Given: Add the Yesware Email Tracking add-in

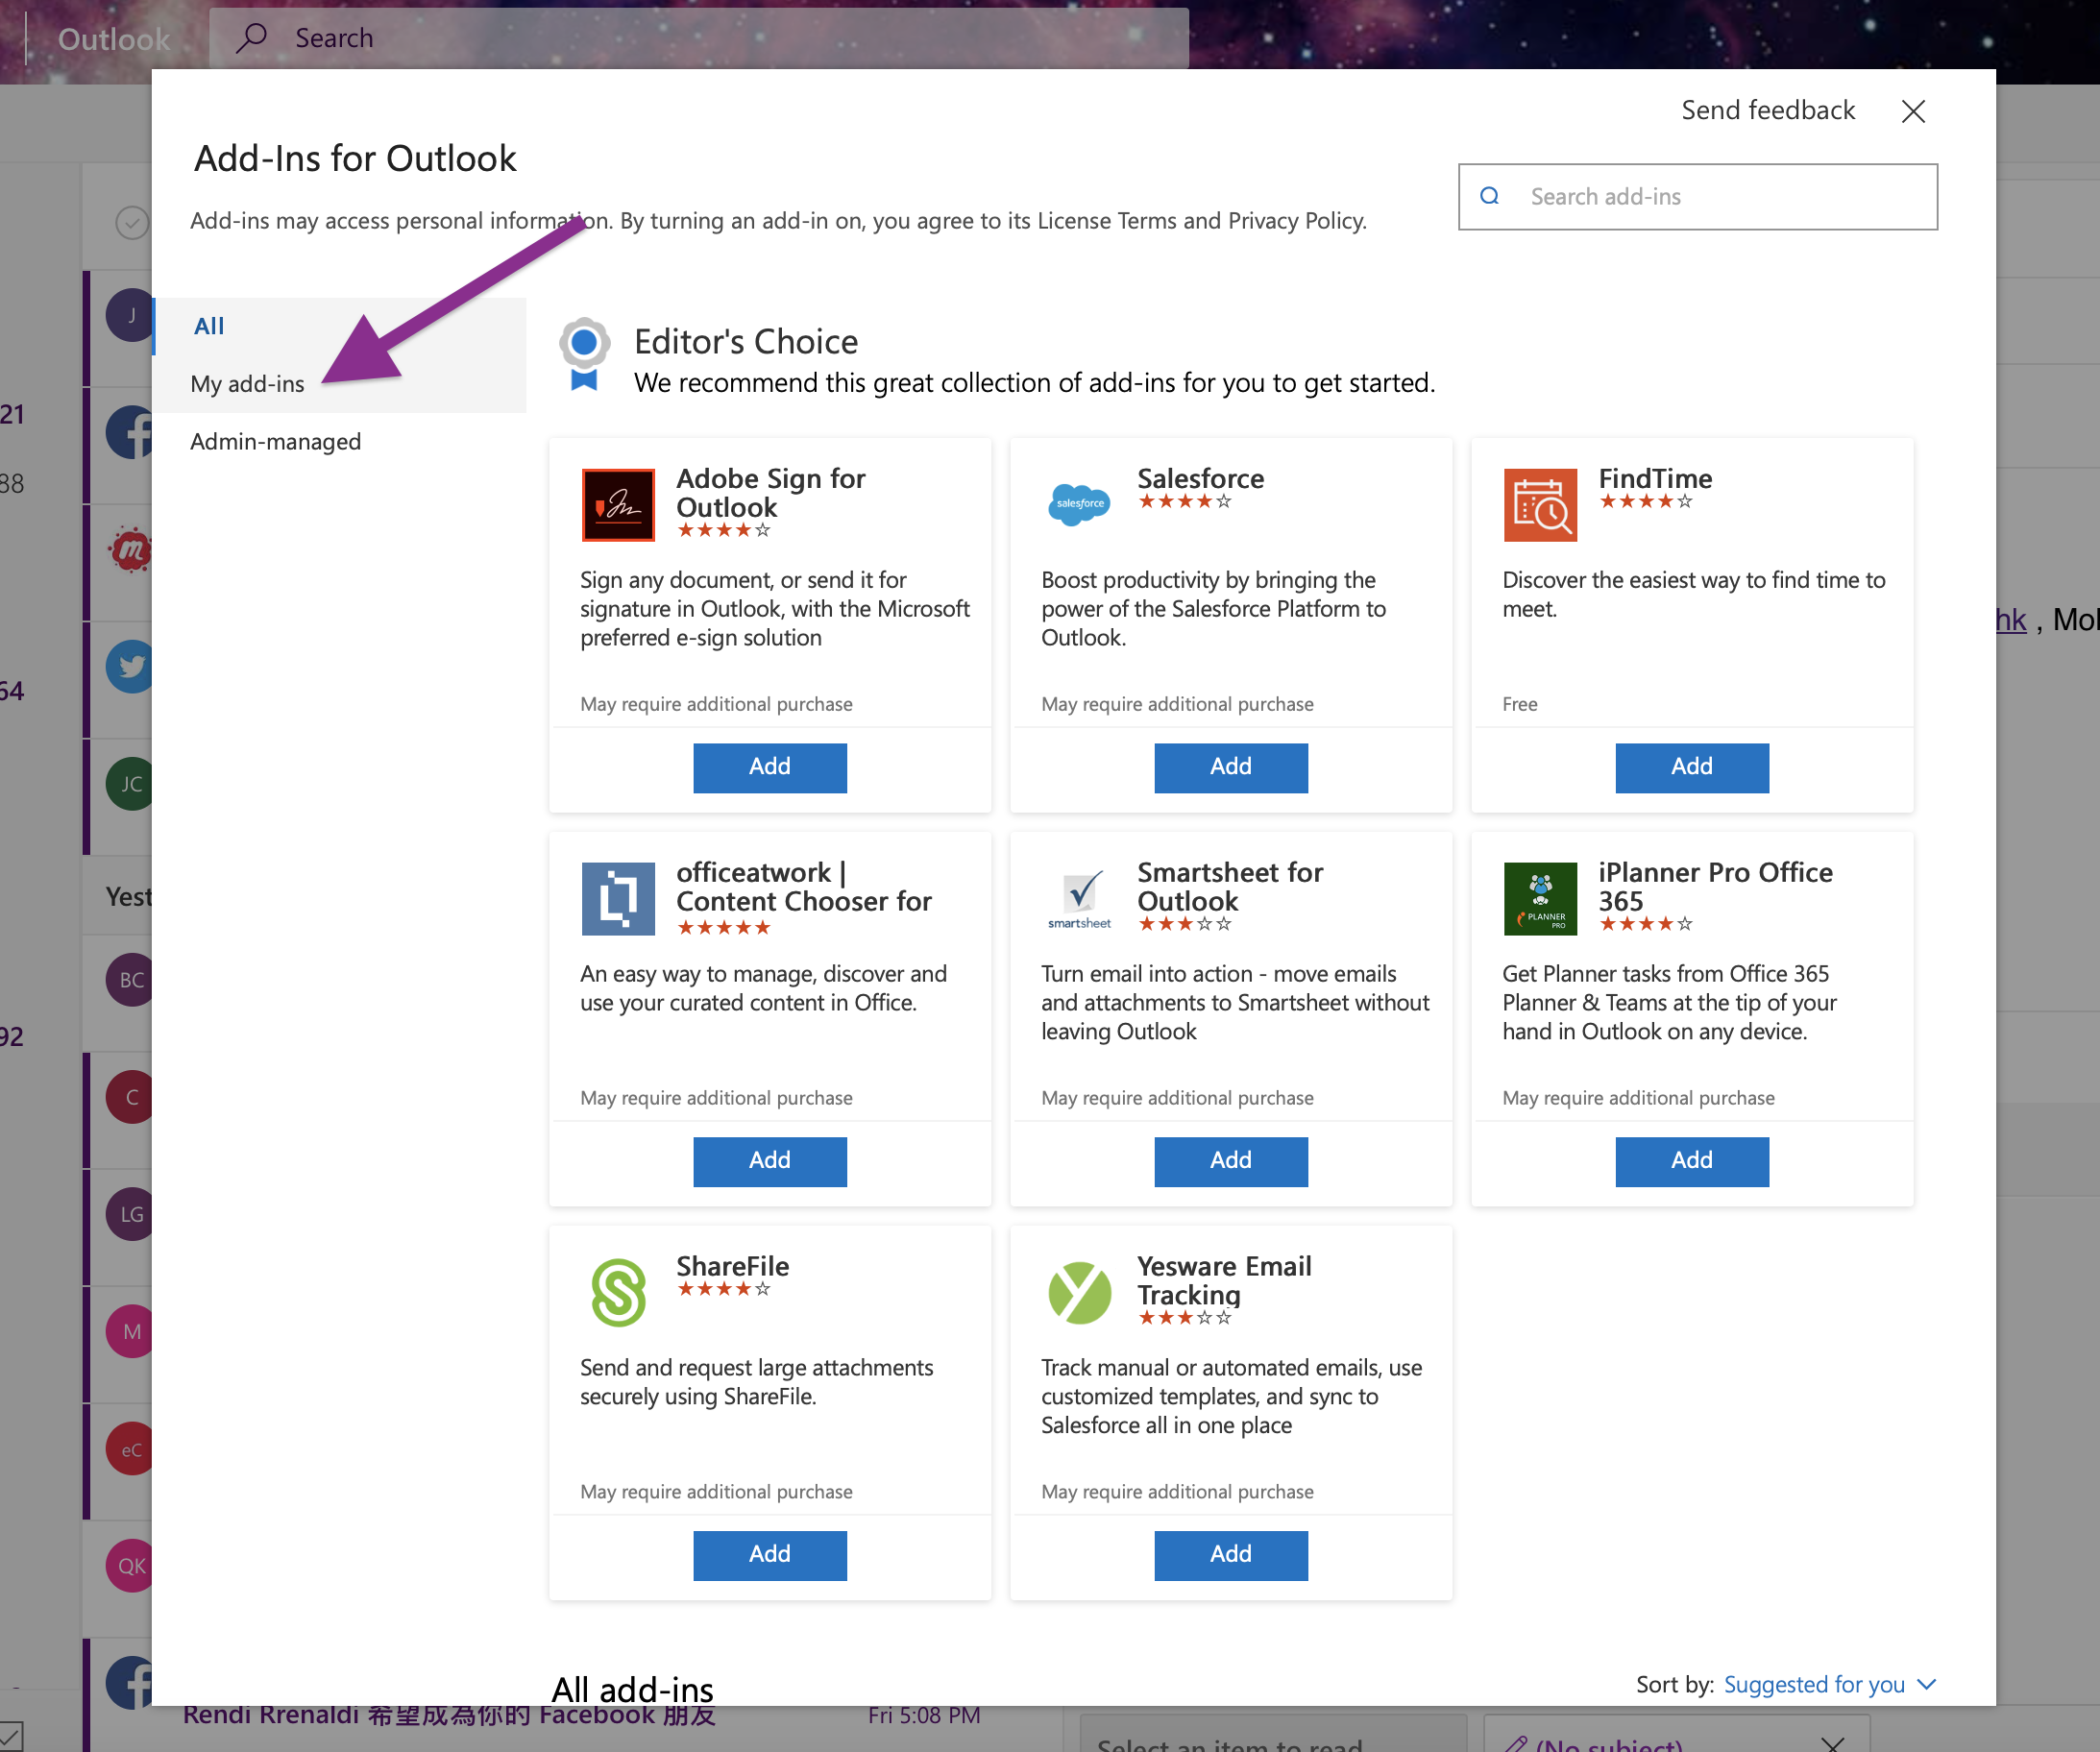Looking at the screenshot, I should (1231, 1555).
